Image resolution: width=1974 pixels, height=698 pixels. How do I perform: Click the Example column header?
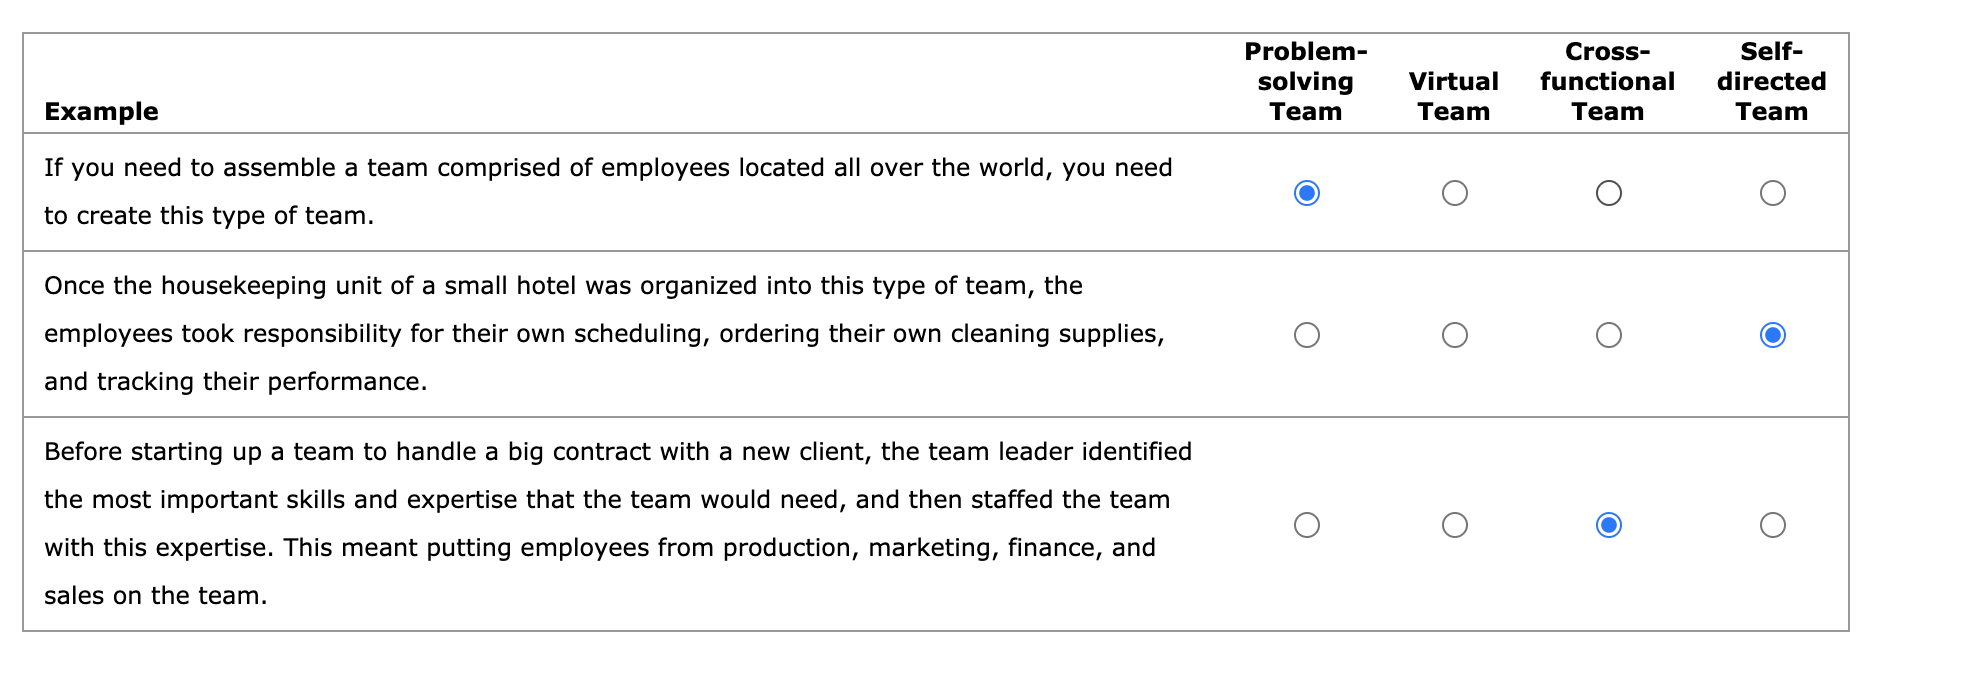(x=101, y=111)
